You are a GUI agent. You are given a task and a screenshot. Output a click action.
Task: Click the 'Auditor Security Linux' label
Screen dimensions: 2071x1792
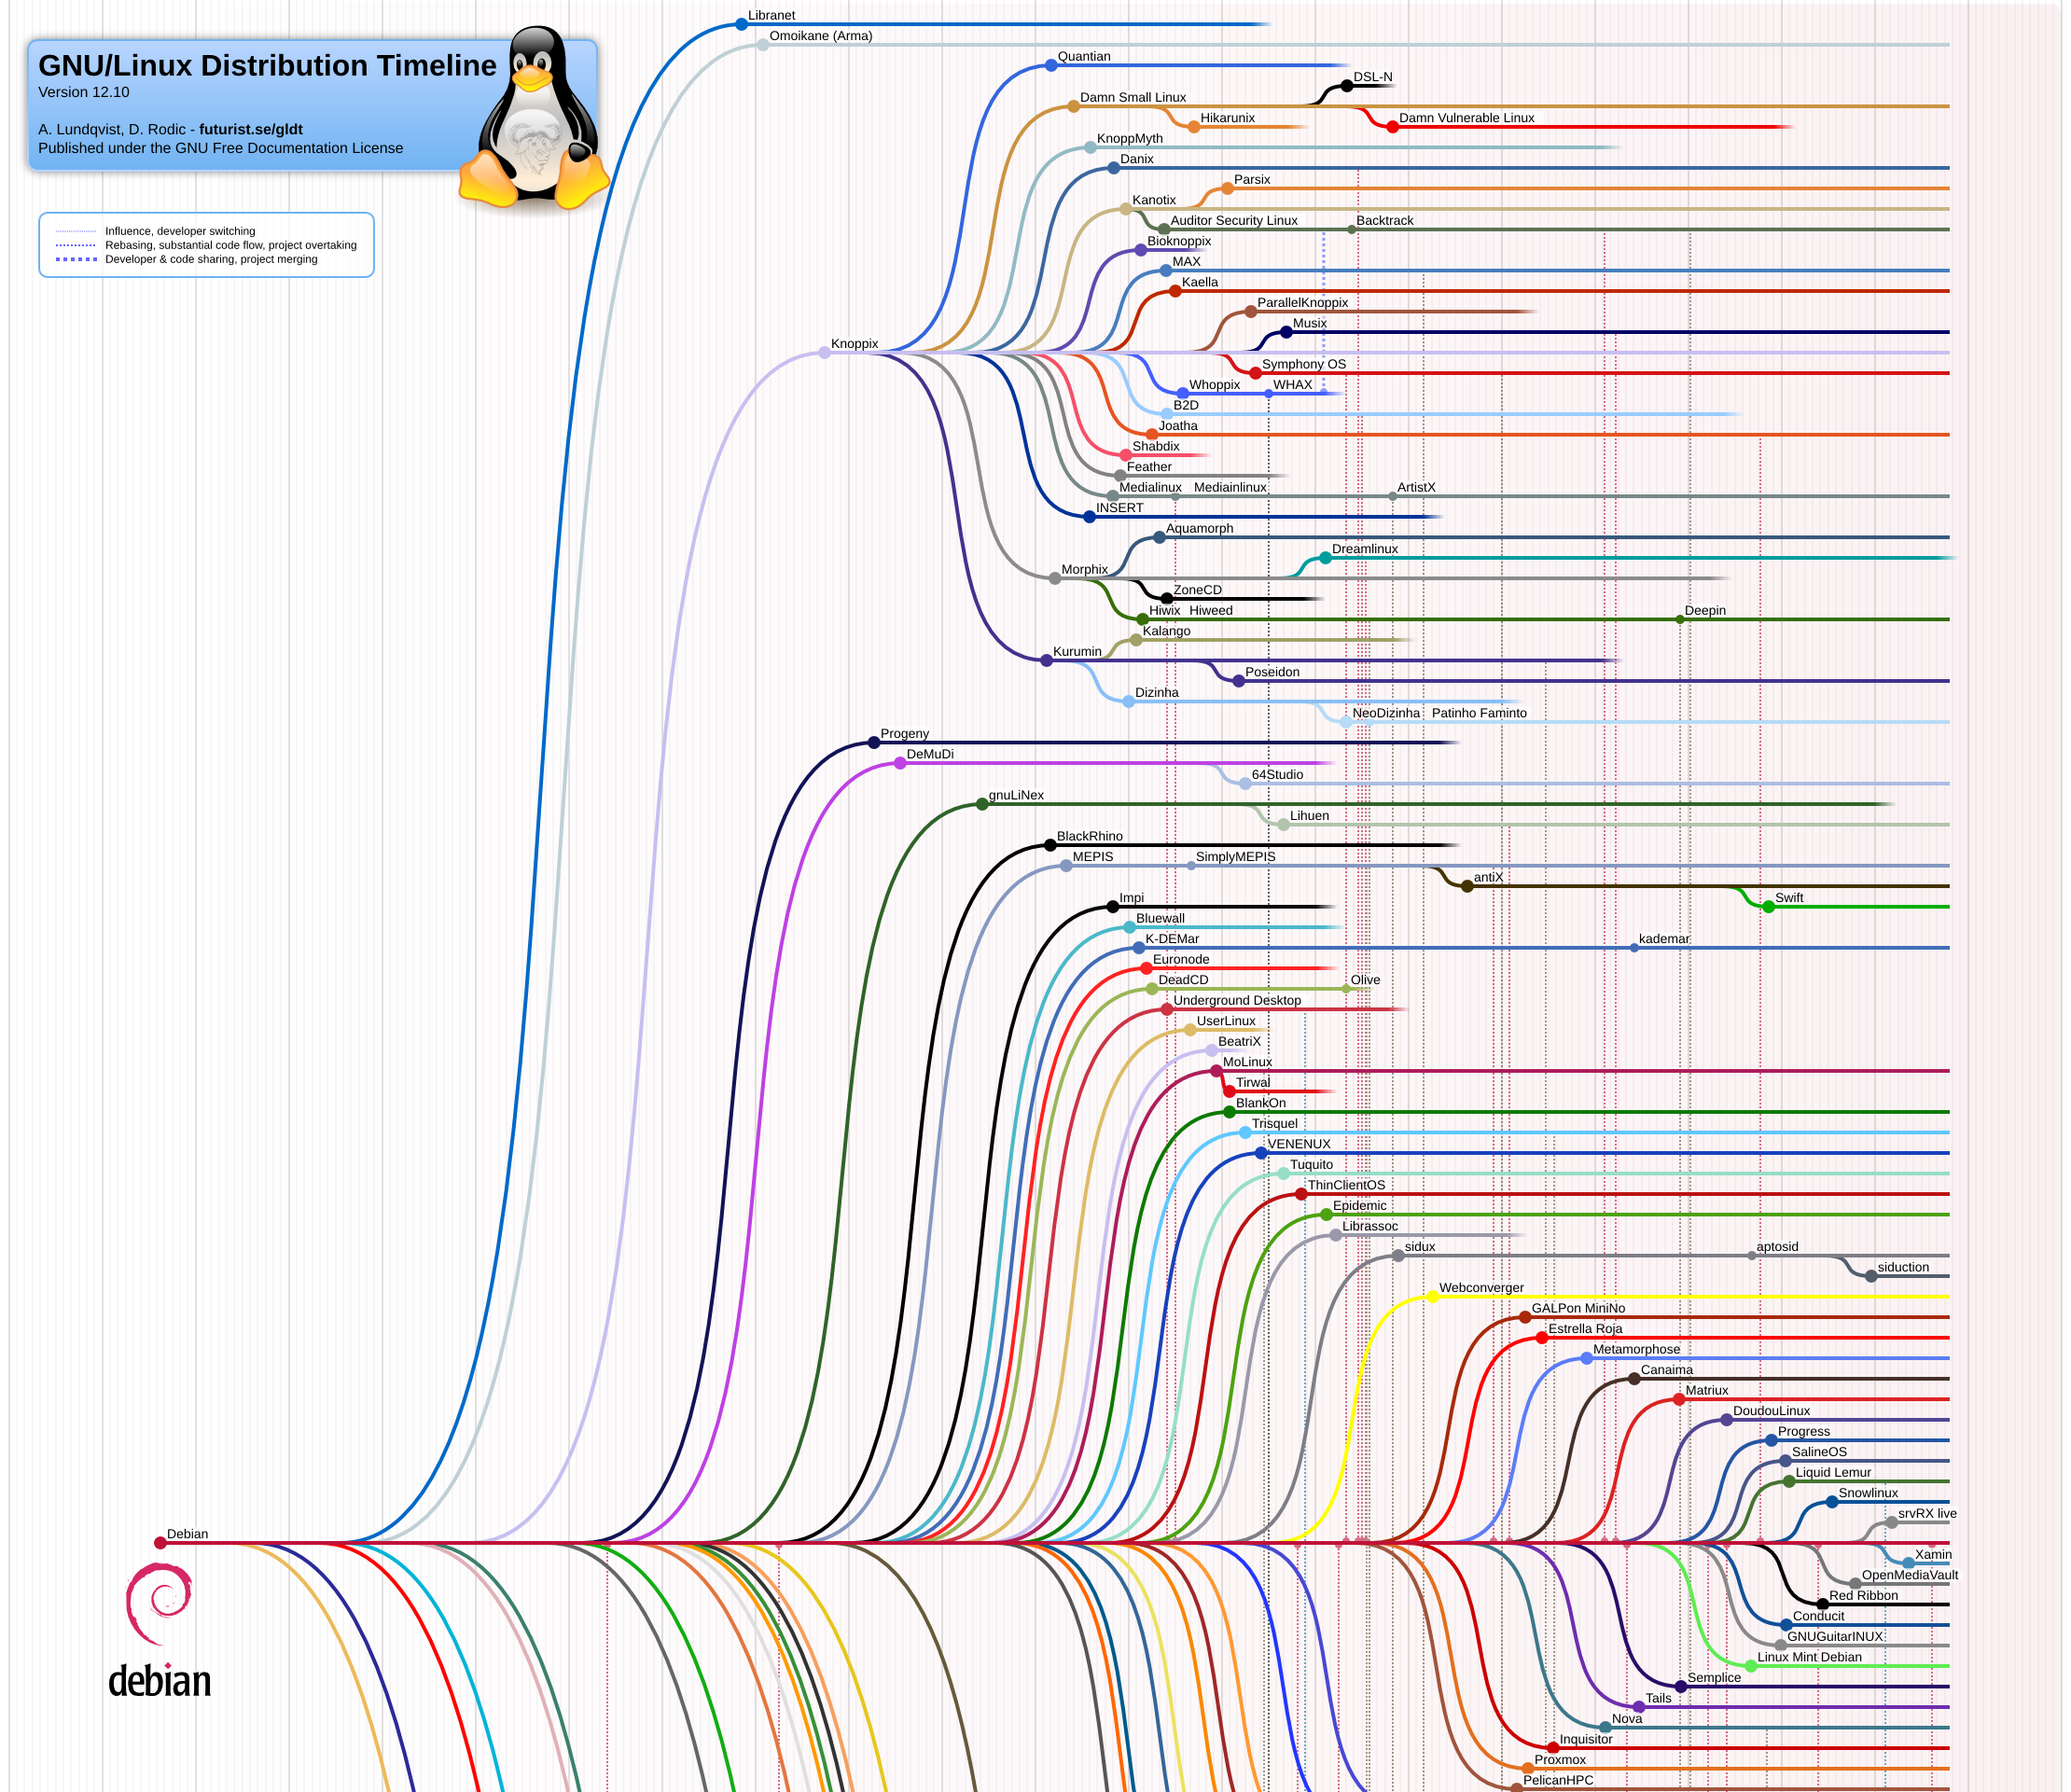[1234, 220]
